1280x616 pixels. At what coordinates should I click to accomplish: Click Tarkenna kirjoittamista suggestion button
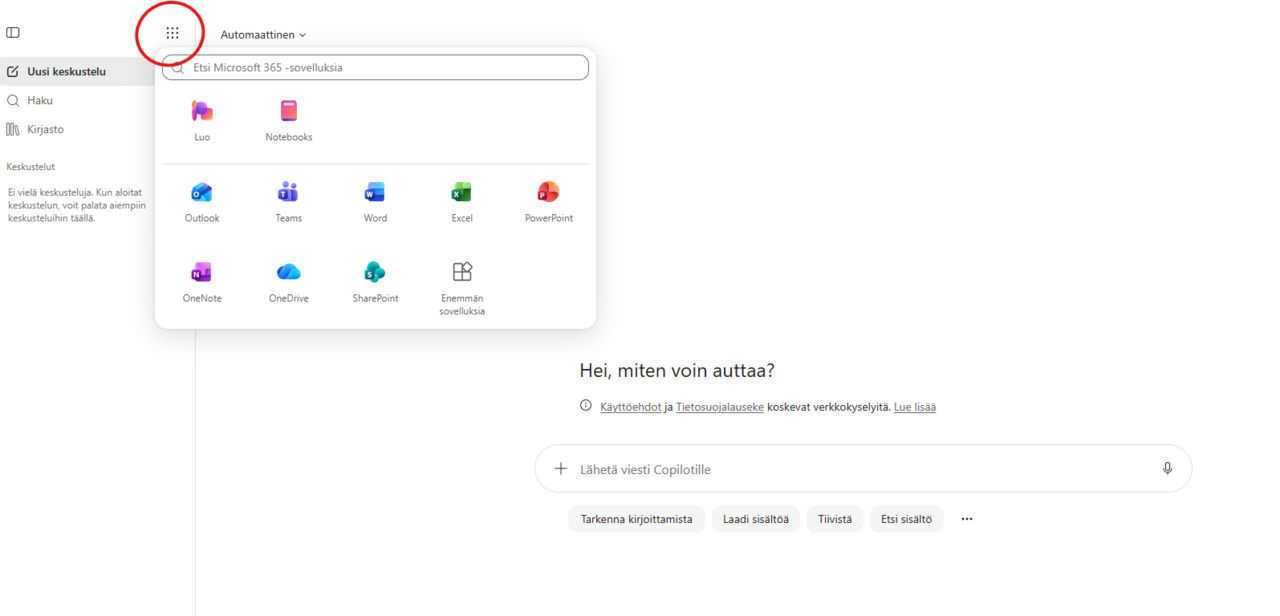pyautogui.click(x=637, y=519)
